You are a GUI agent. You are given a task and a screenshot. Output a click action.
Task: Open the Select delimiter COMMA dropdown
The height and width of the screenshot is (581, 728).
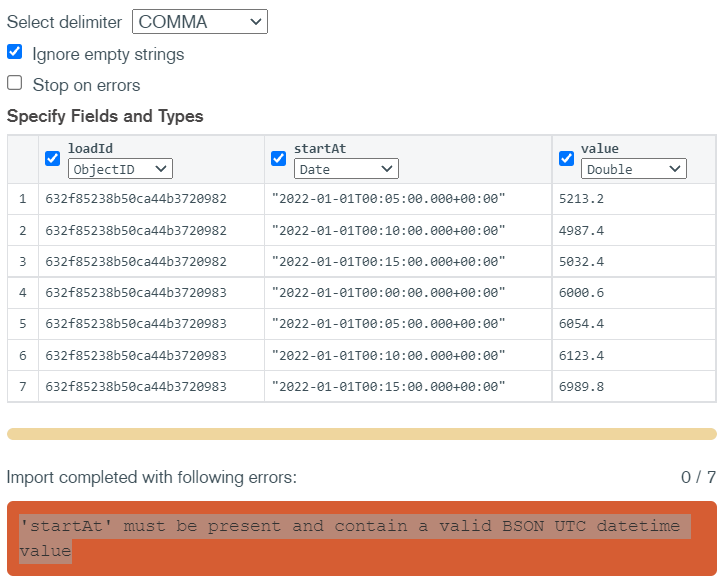point(200,22)
